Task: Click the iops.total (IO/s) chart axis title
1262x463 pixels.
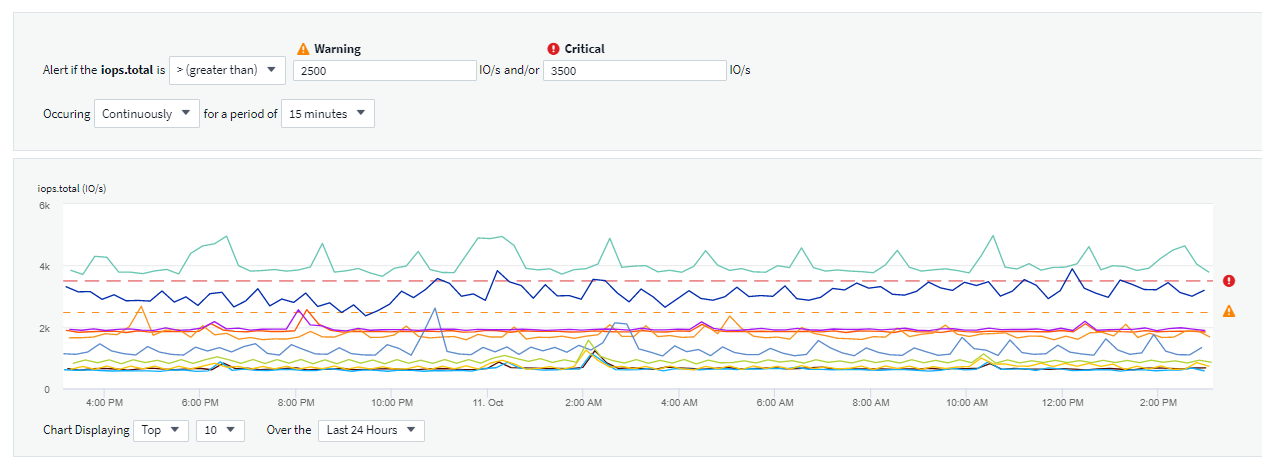Action: click(x=71, y=188)
